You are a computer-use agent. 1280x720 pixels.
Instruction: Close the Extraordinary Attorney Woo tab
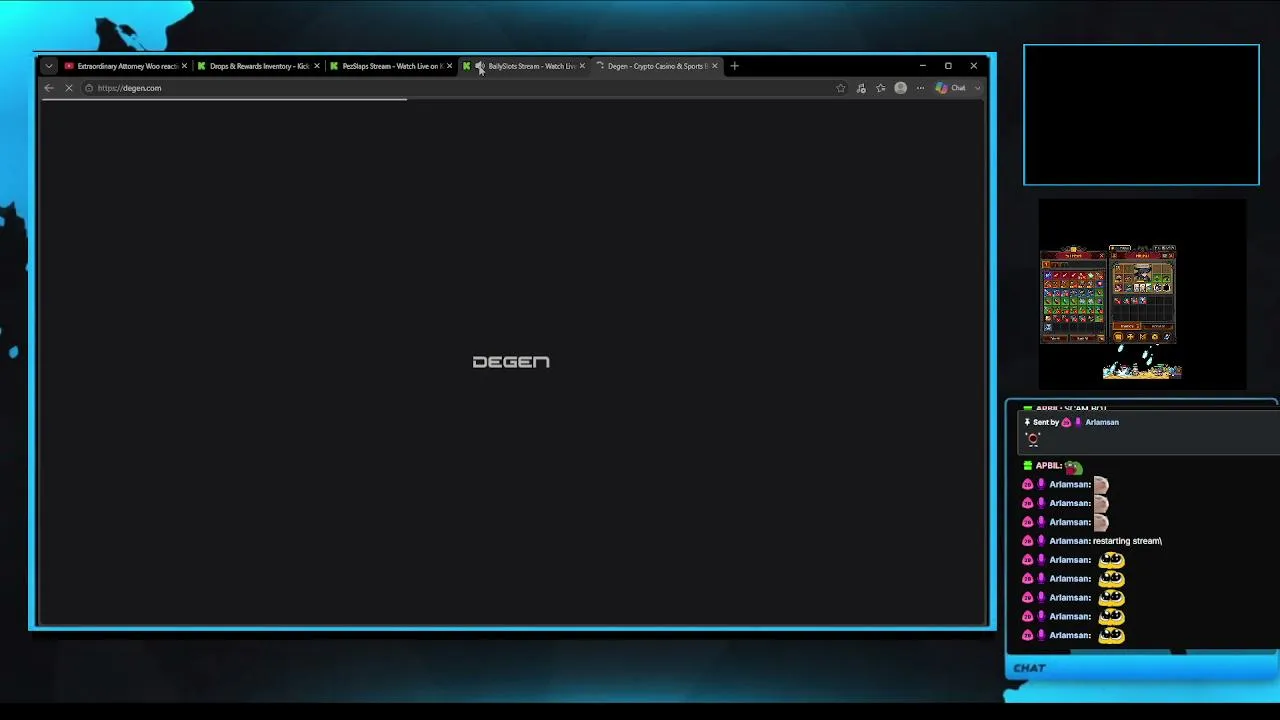click(x=184, y=66)
